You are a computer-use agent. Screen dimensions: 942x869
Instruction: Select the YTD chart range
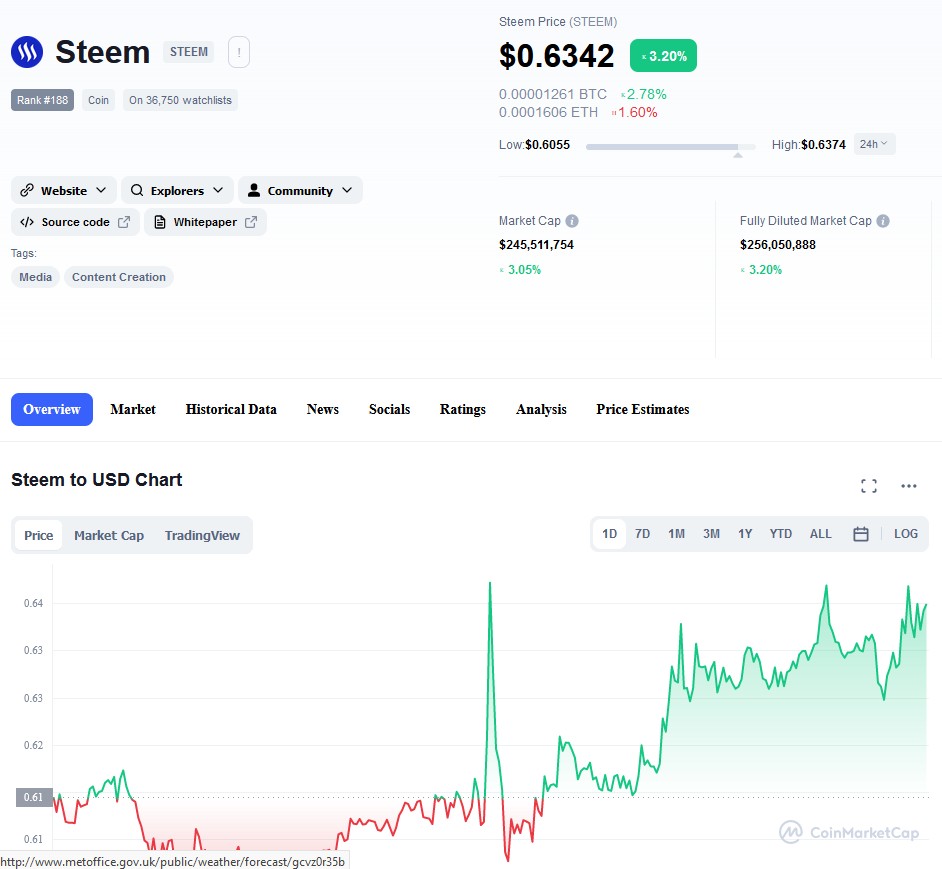(780, 534)
